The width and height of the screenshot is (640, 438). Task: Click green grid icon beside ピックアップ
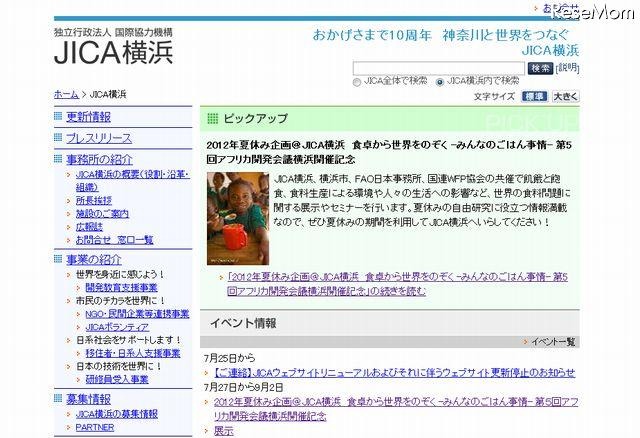[x=213, y=118]
